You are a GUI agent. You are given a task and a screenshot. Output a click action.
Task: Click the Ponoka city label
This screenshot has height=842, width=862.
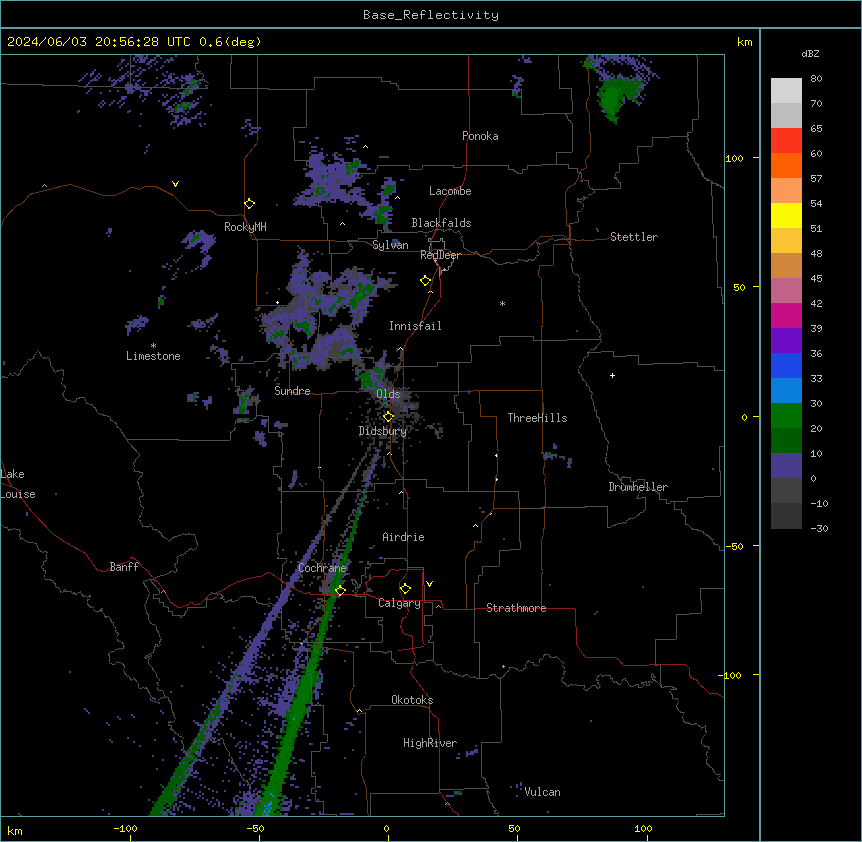(x=480, y=136)
